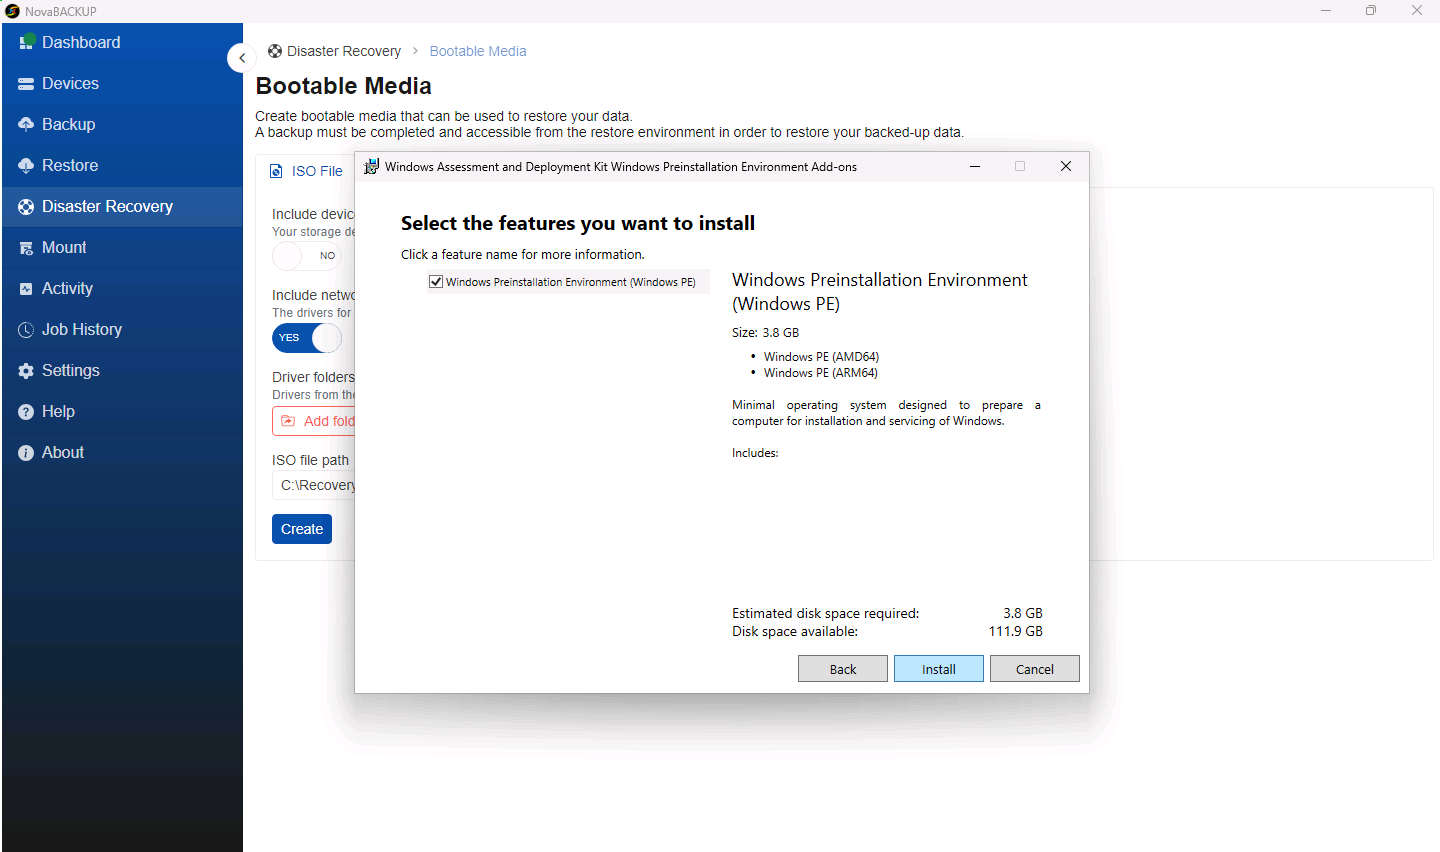The width and height of the screenshot is (1440, 852).
Task: Click the Help question mark icon
Action: click(26, 412)
